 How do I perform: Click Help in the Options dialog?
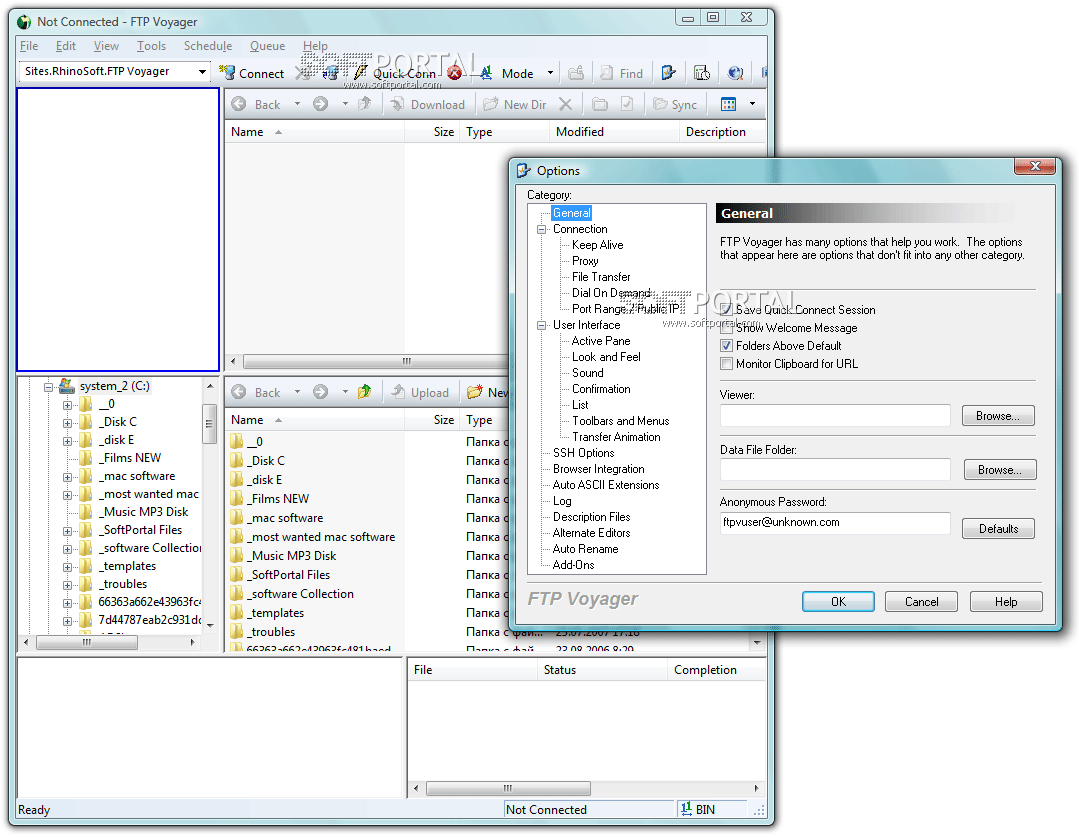click(1006, 602)
